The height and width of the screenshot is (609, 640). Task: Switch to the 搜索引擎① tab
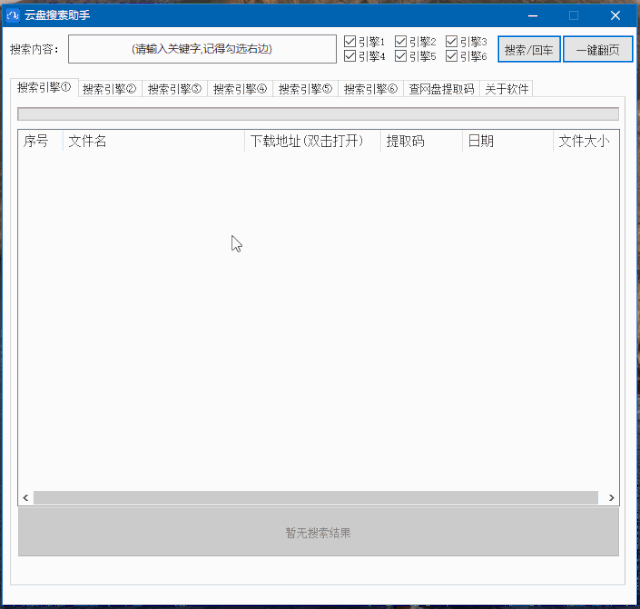tap(44, 87)
